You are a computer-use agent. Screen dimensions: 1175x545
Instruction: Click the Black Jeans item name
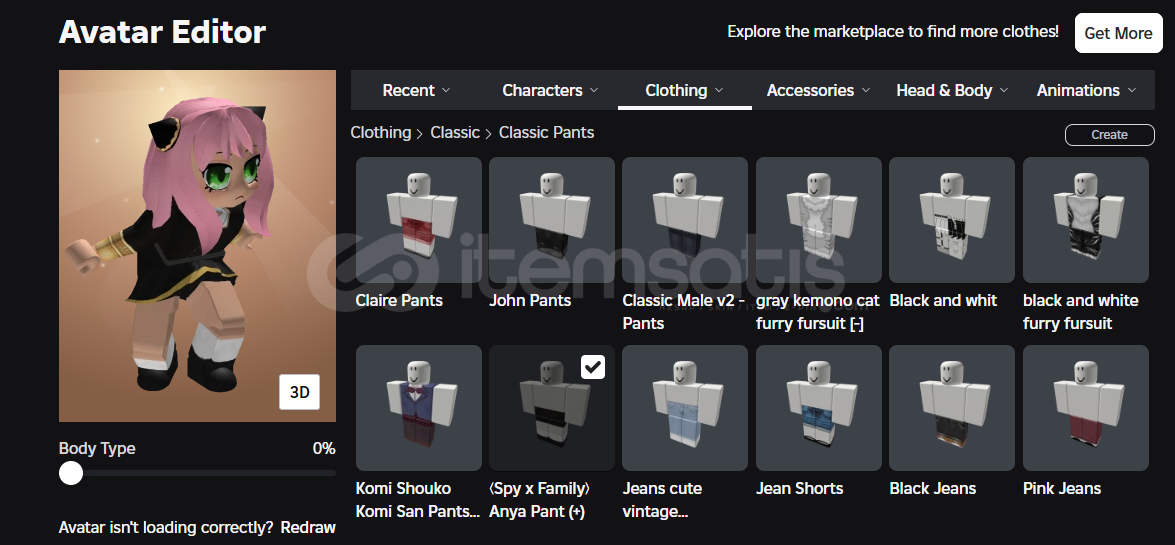click(x=933, y=489)
